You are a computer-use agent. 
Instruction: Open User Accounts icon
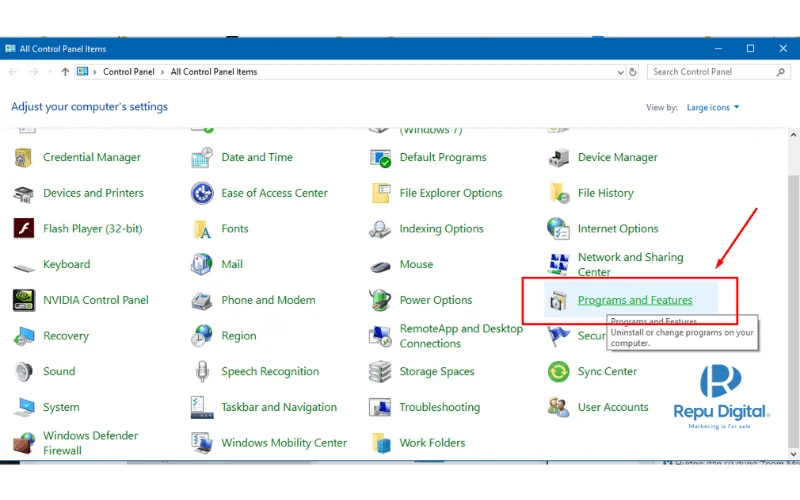click(558, 407)
